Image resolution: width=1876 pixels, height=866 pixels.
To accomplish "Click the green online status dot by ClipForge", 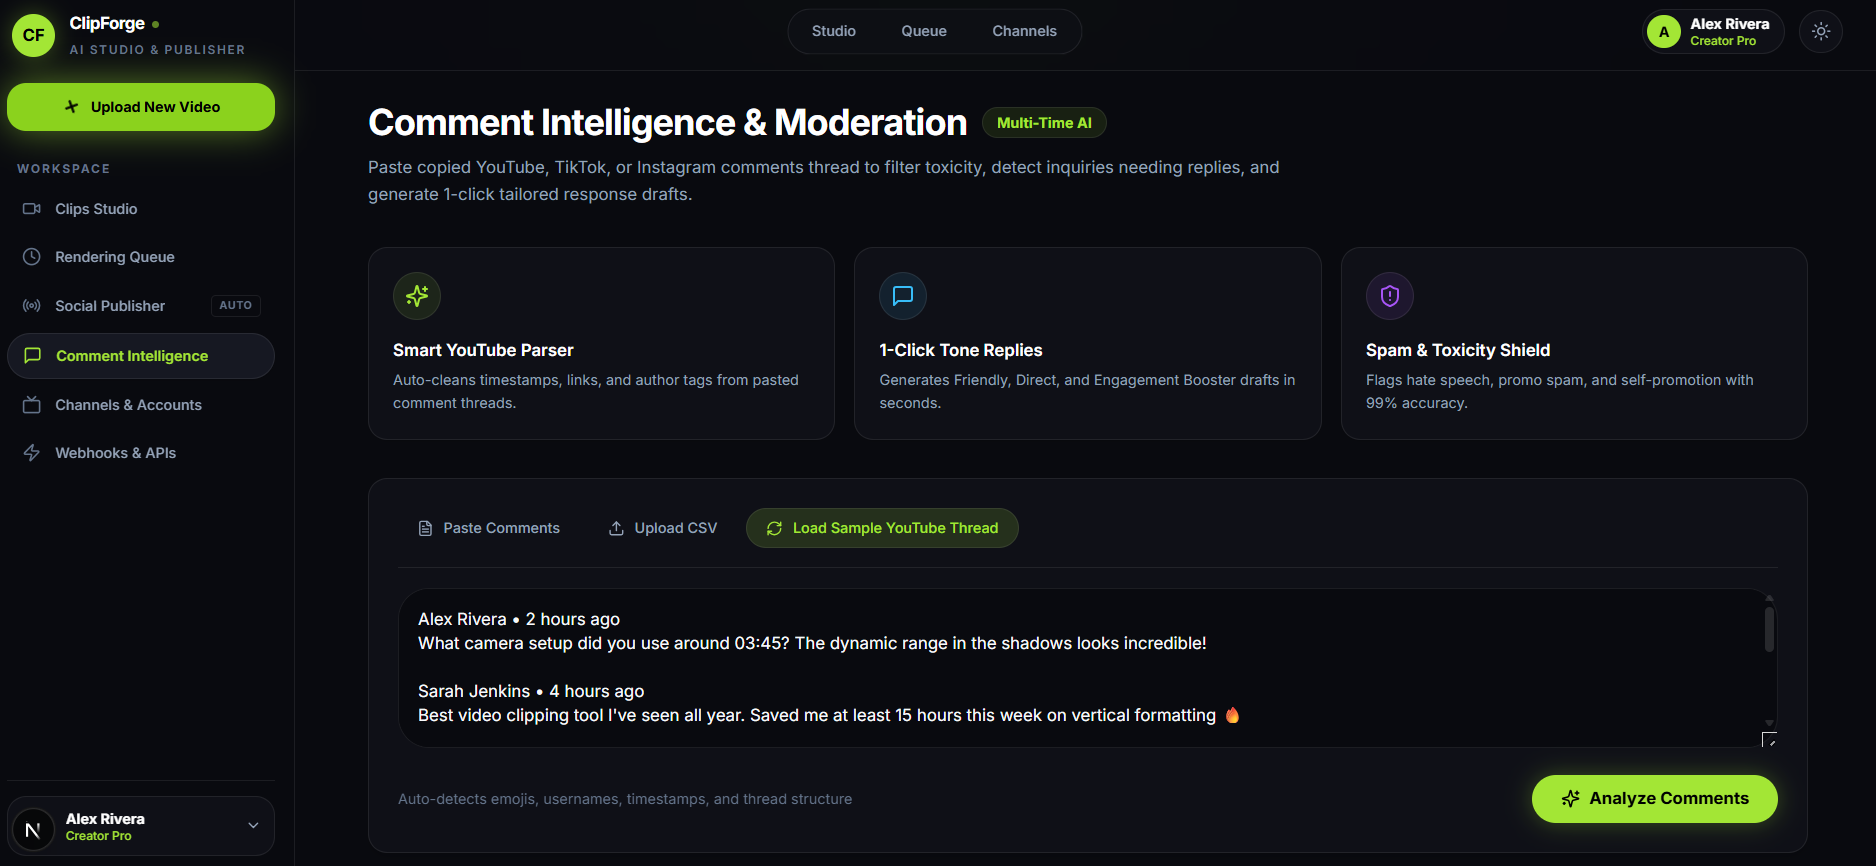I will pos(156,24).
